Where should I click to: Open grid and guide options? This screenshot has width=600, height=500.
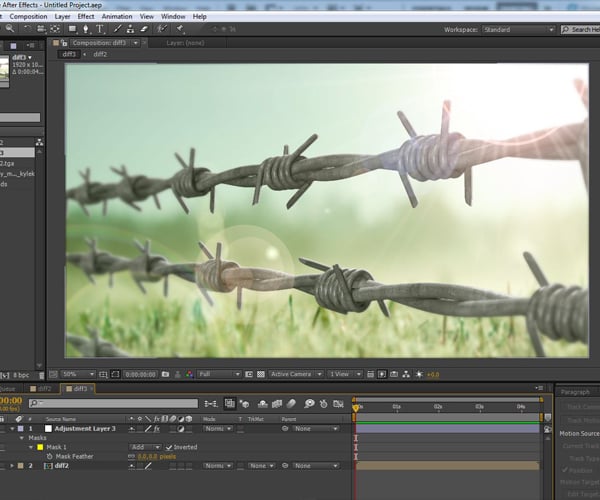click(x=103, y=374)
